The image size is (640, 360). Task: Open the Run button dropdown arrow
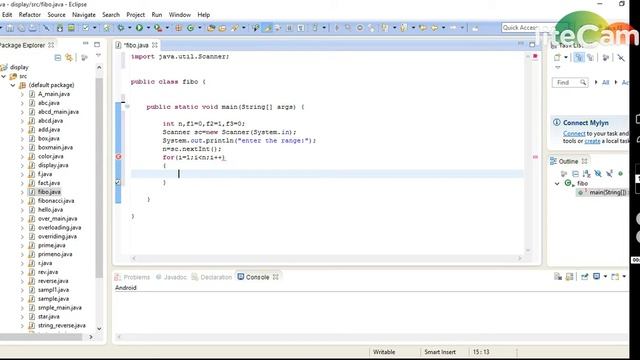click(148, 28)
